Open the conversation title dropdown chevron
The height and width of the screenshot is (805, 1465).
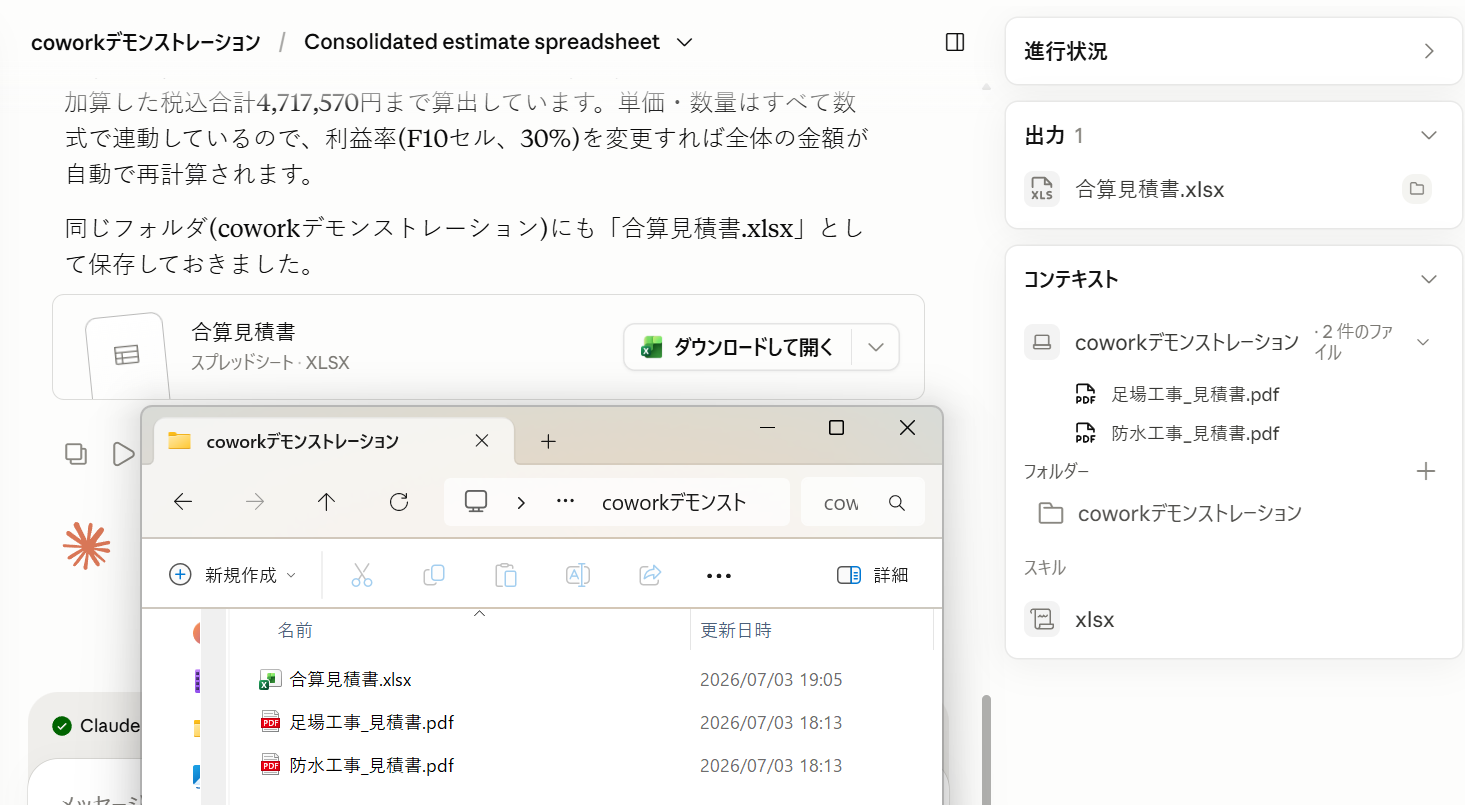(x=684, y=42)
